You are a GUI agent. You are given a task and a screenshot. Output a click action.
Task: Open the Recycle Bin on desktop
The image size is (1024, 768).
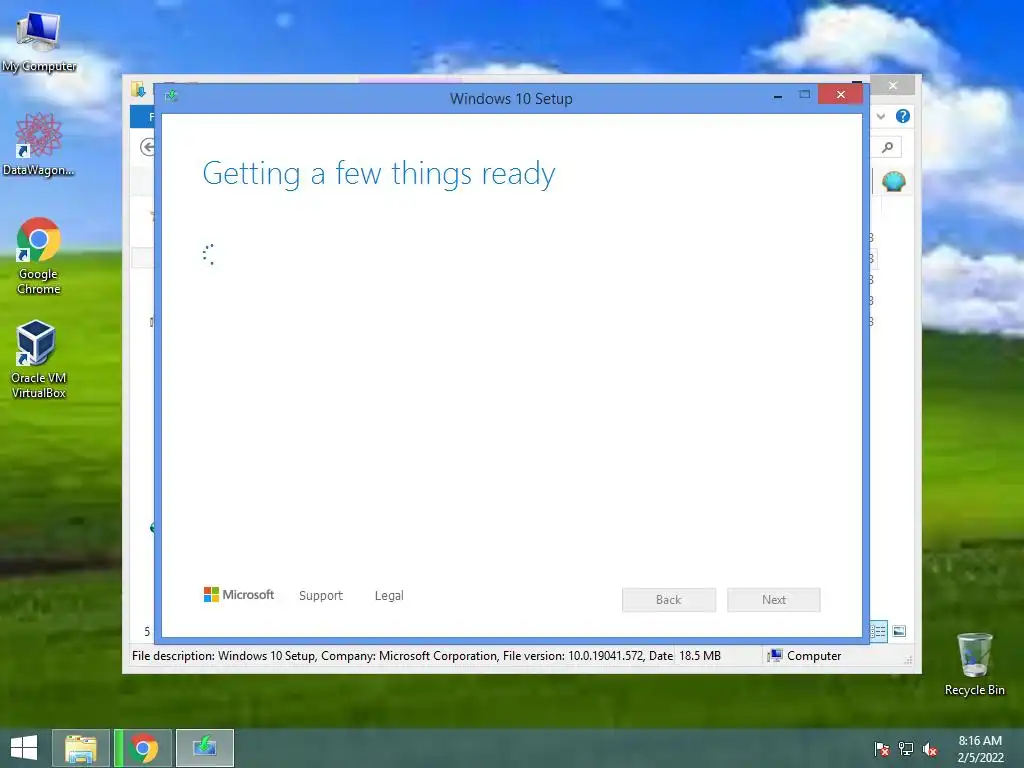coord(974,664)
